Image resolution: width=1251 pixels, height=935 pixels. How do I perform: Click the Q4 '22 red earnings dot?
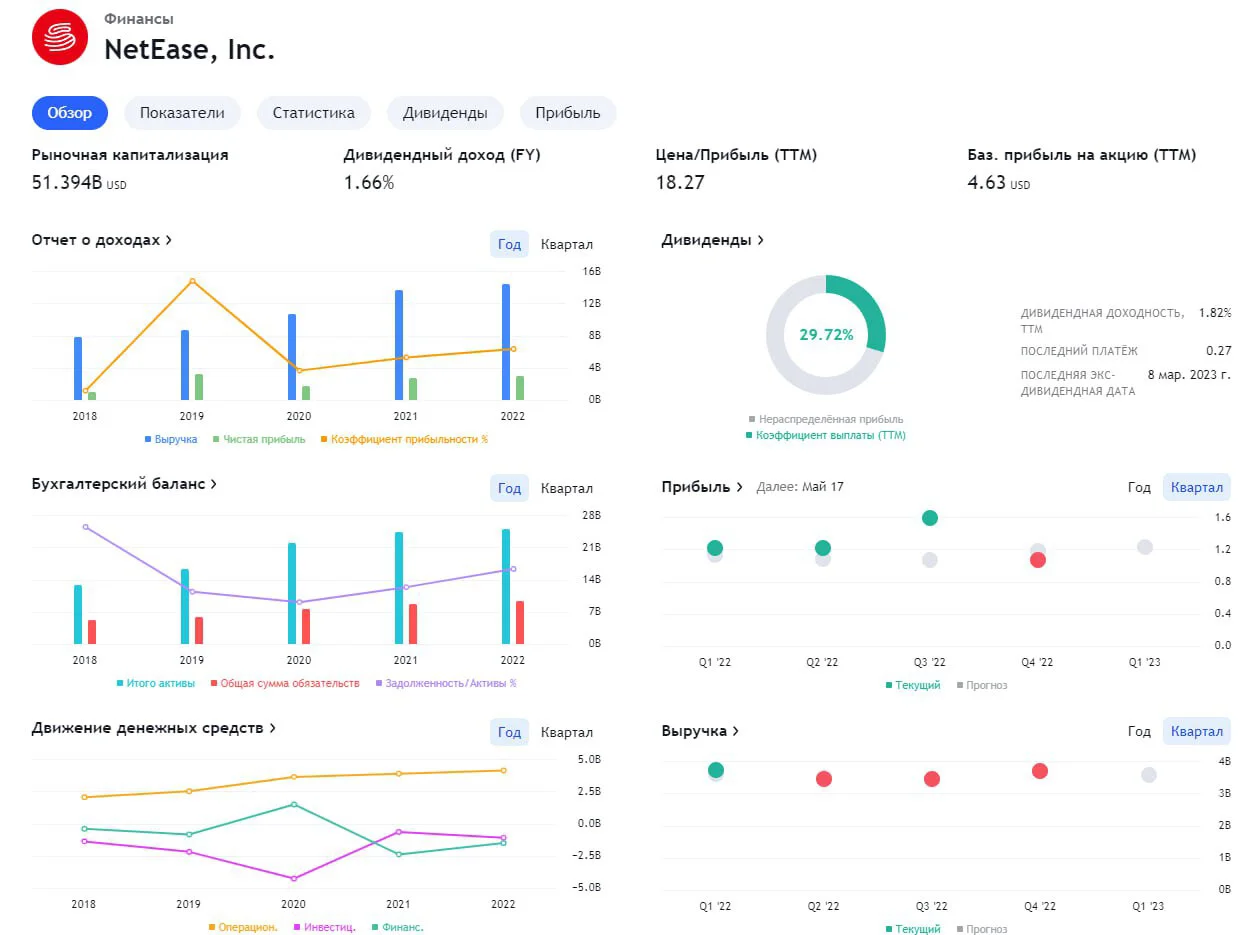point(1038,560)
